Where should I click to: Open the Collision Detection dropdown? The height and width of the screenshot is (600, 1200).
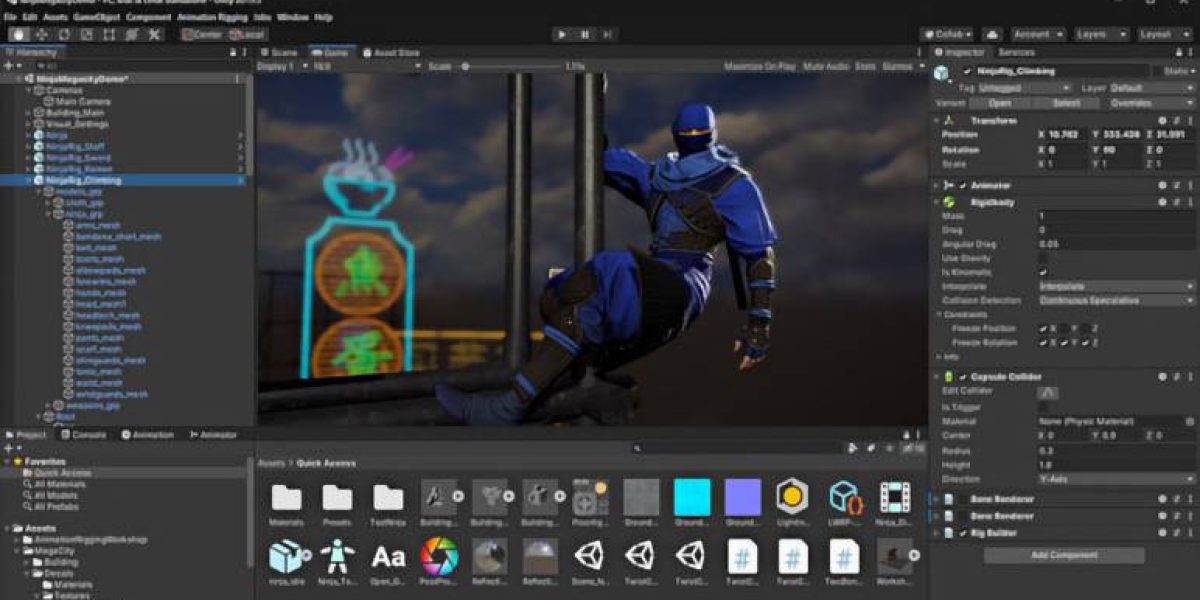(1116, 300)
